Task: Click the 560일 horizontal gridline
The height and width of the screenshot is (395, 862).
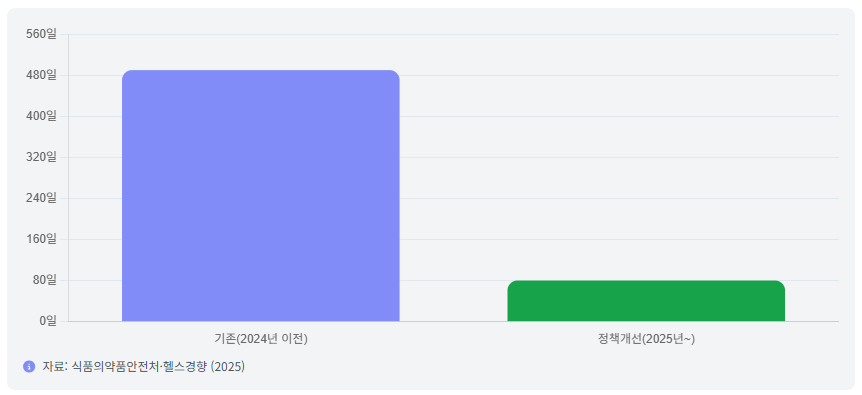Action: [454, 35]
